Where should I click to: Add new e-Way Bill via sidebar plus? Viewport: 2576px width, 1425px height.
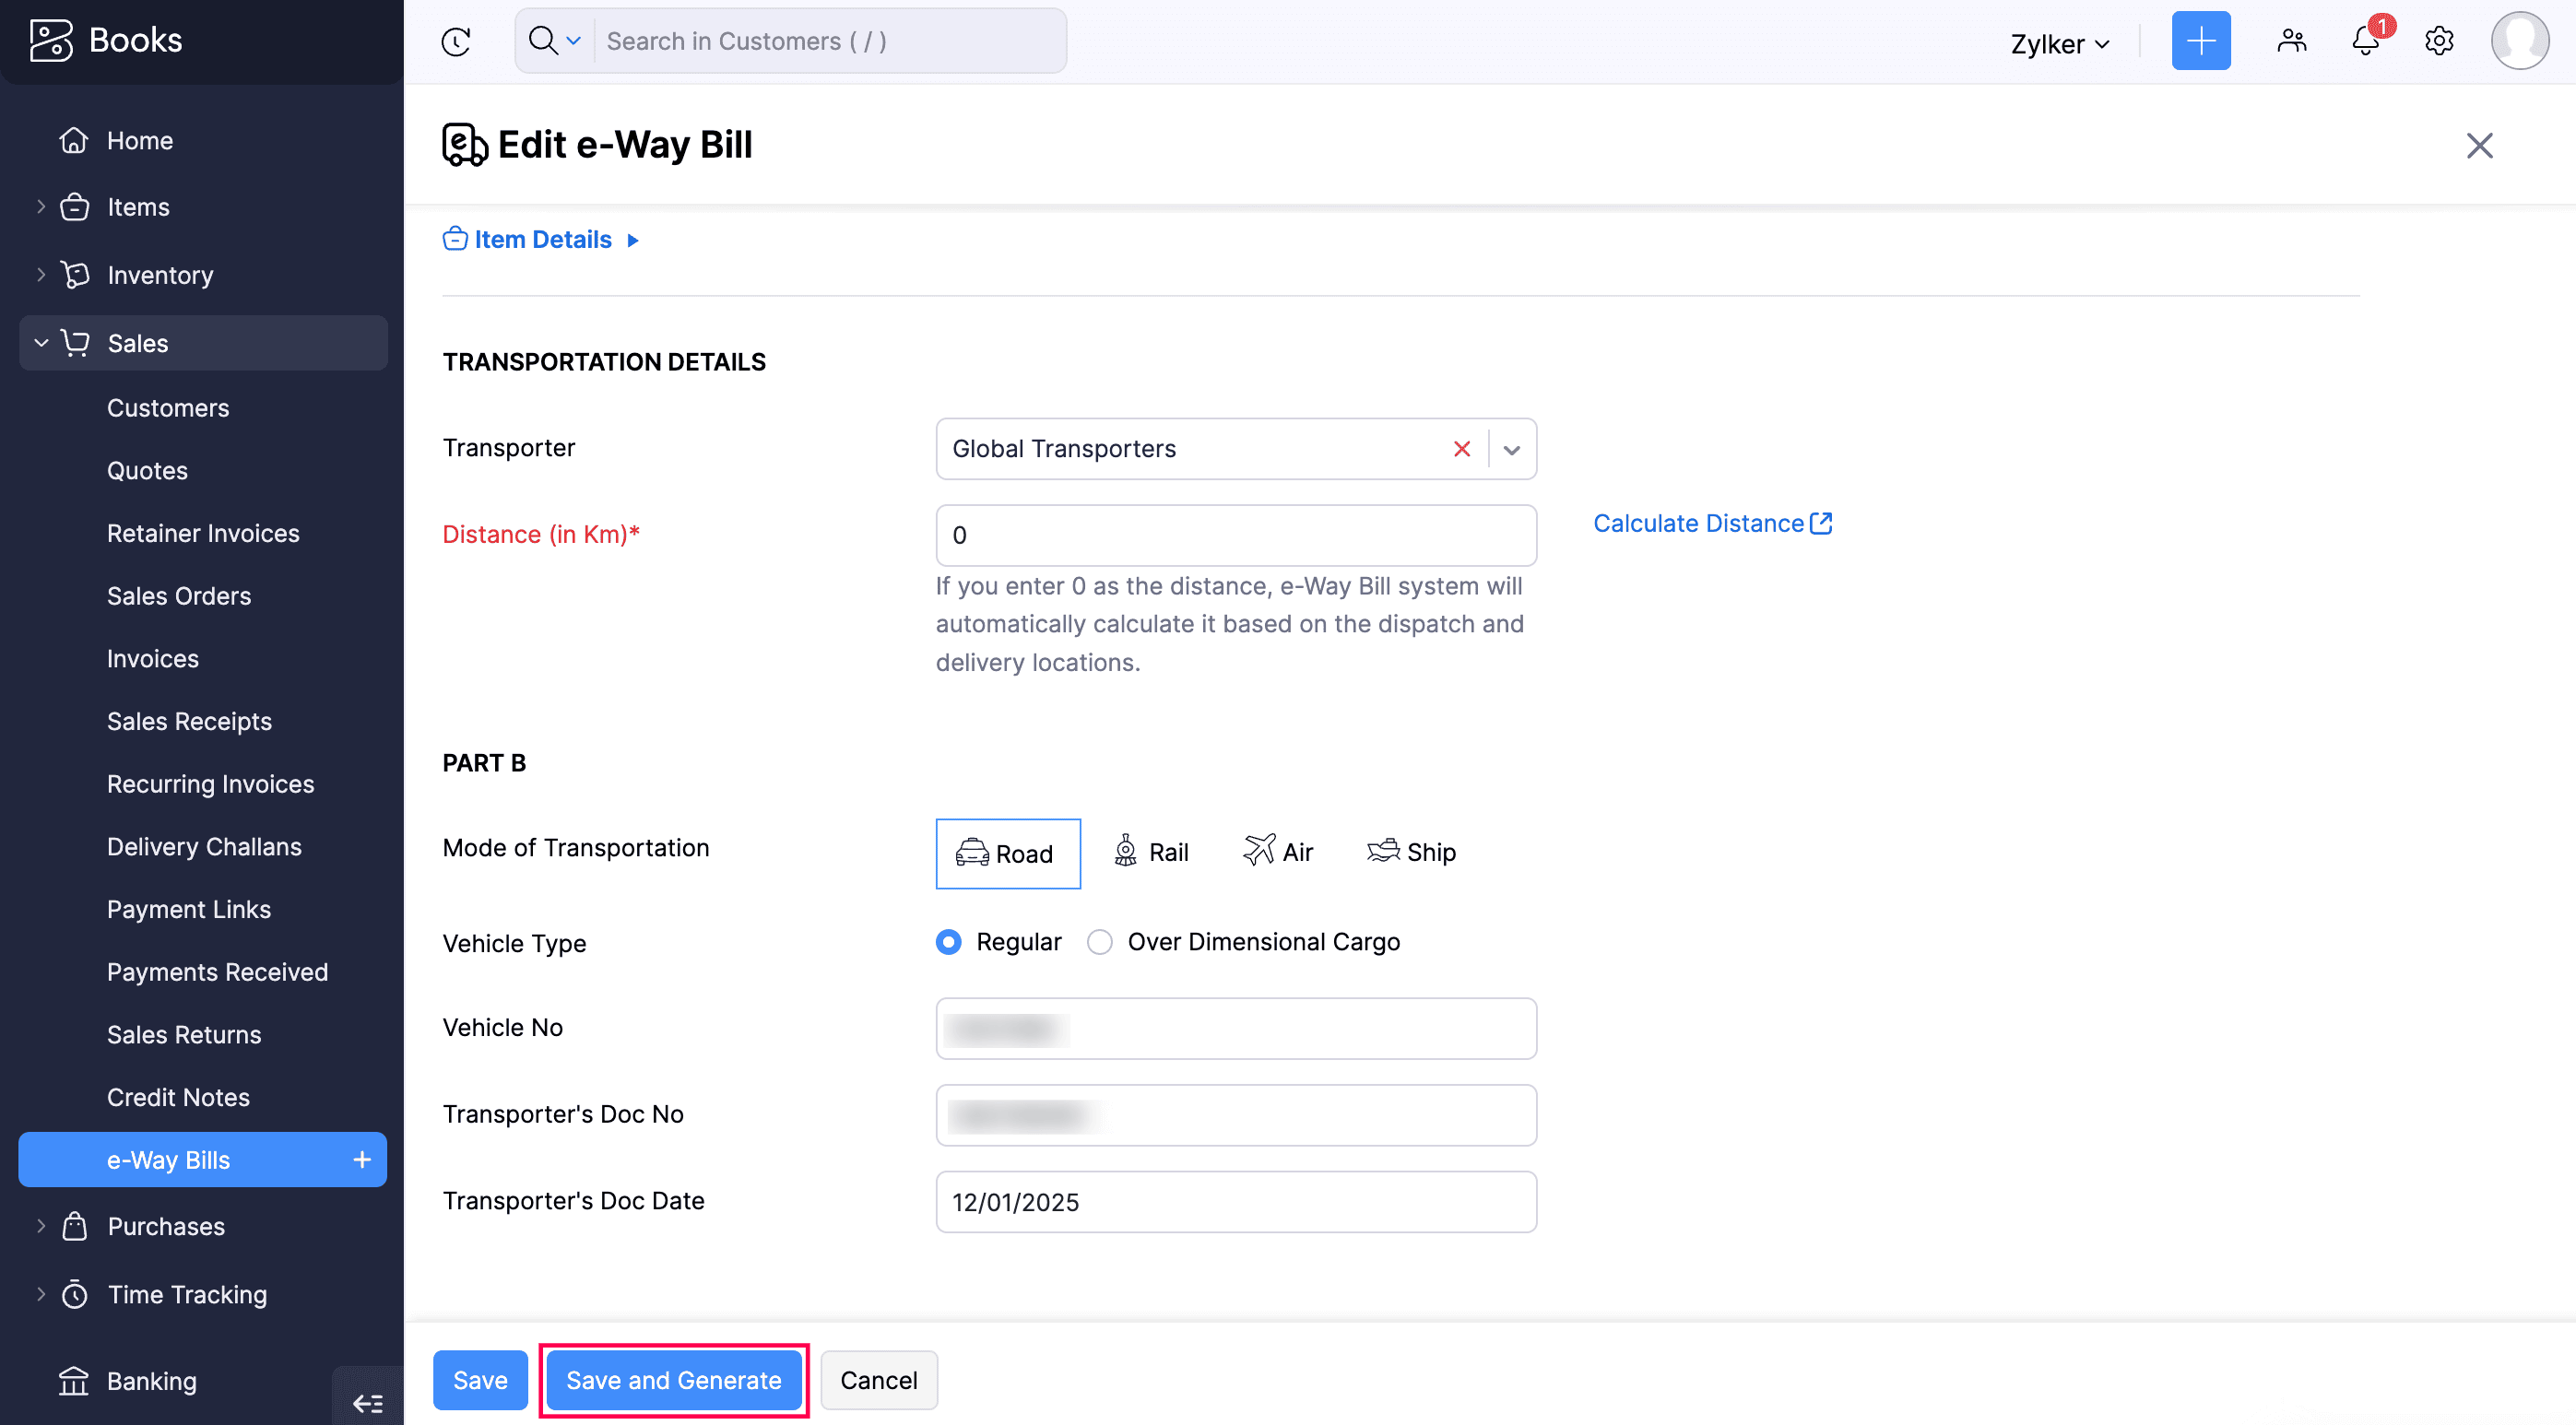(x=362, y=1159)
